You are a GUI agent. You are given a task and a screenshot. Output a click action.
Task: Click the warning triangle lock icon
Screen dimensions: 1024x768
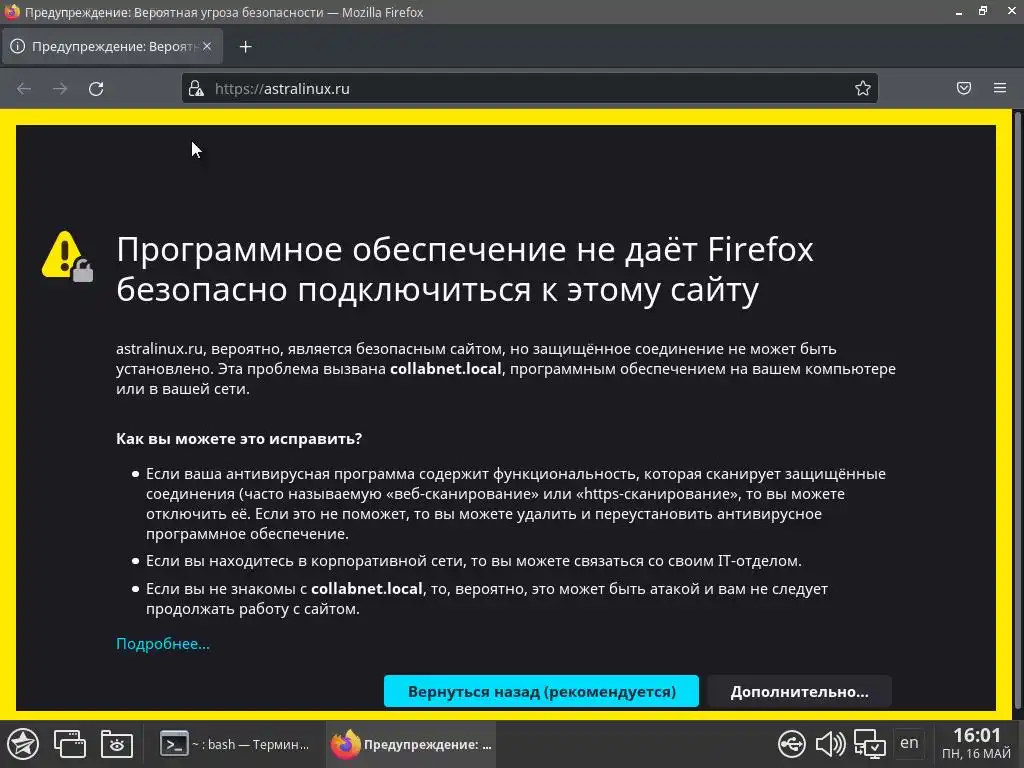67,256
